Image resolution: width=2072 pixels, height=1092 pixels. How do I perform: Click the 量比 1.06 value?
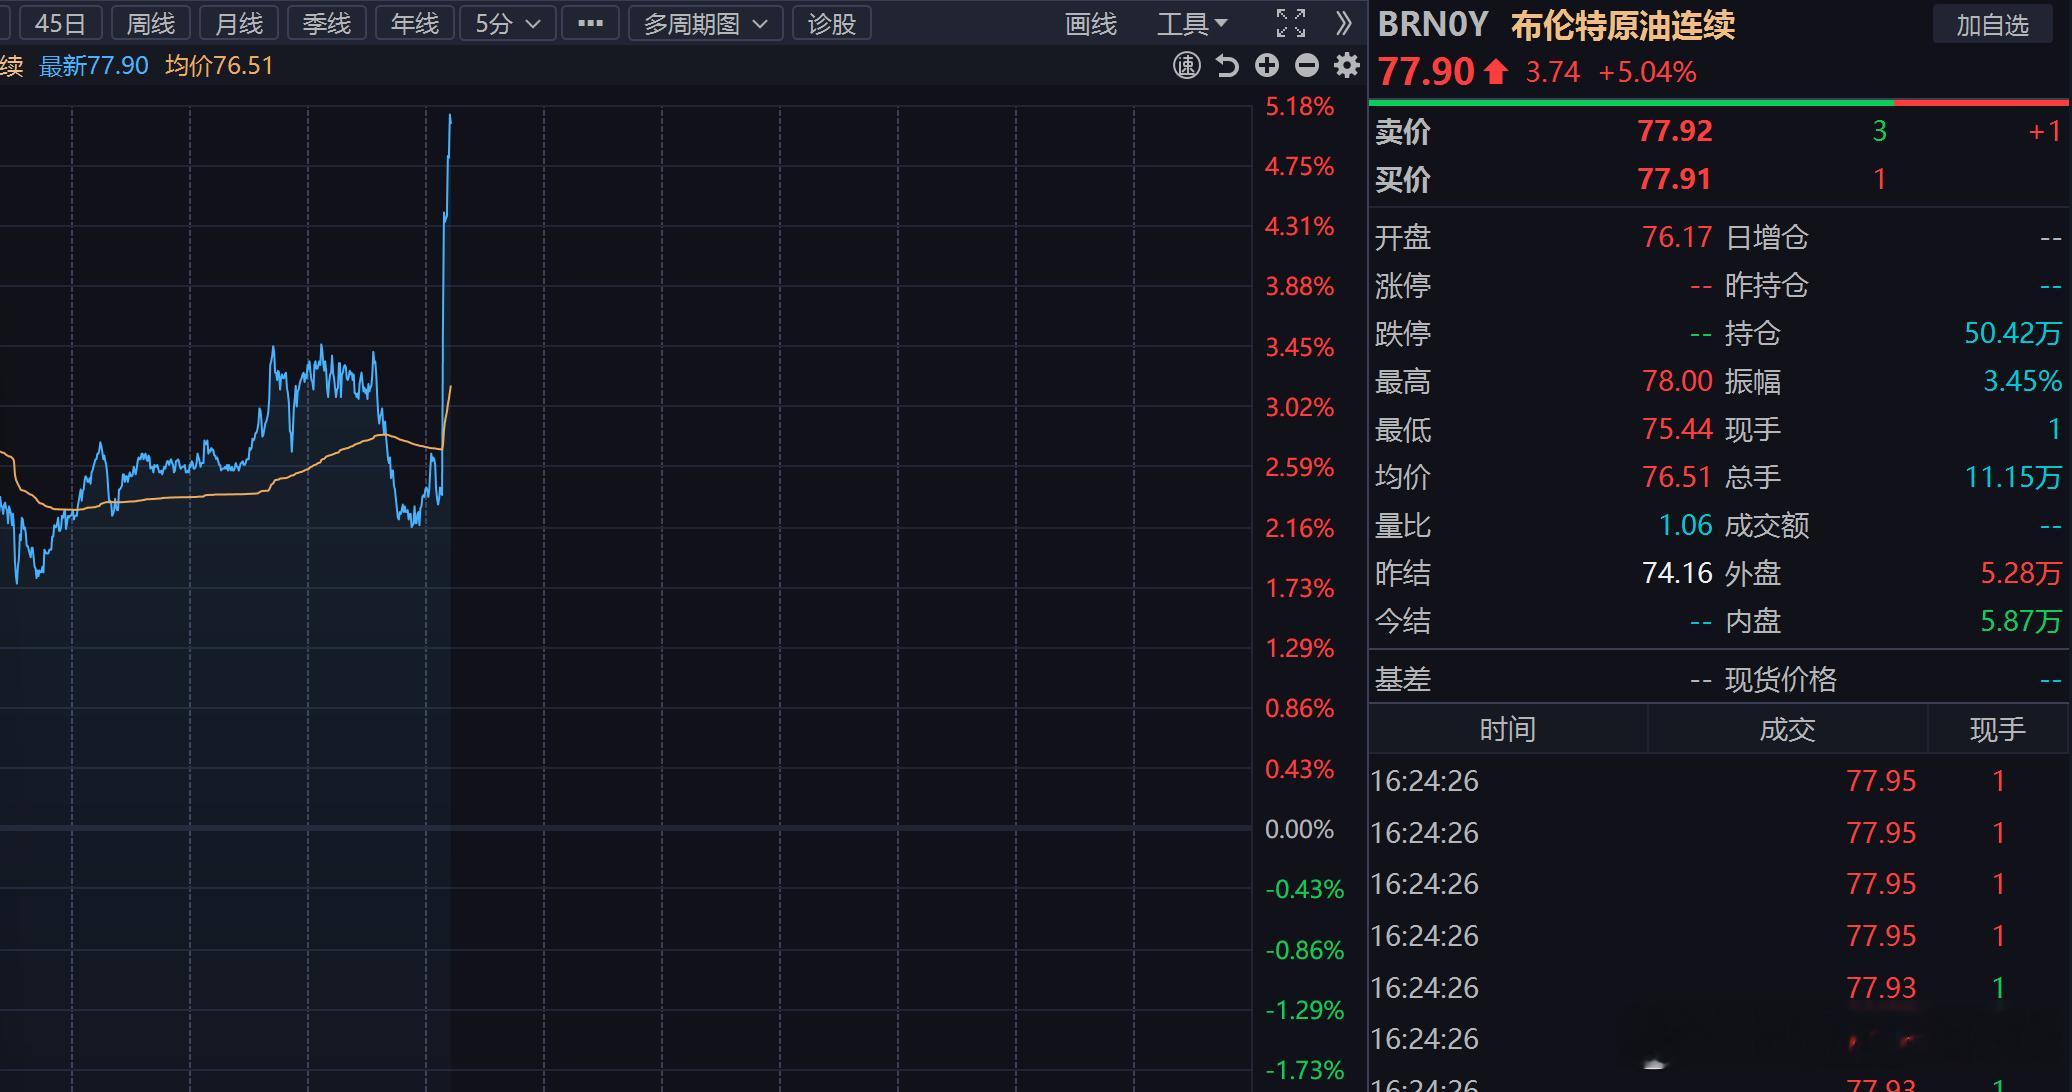1685,525
